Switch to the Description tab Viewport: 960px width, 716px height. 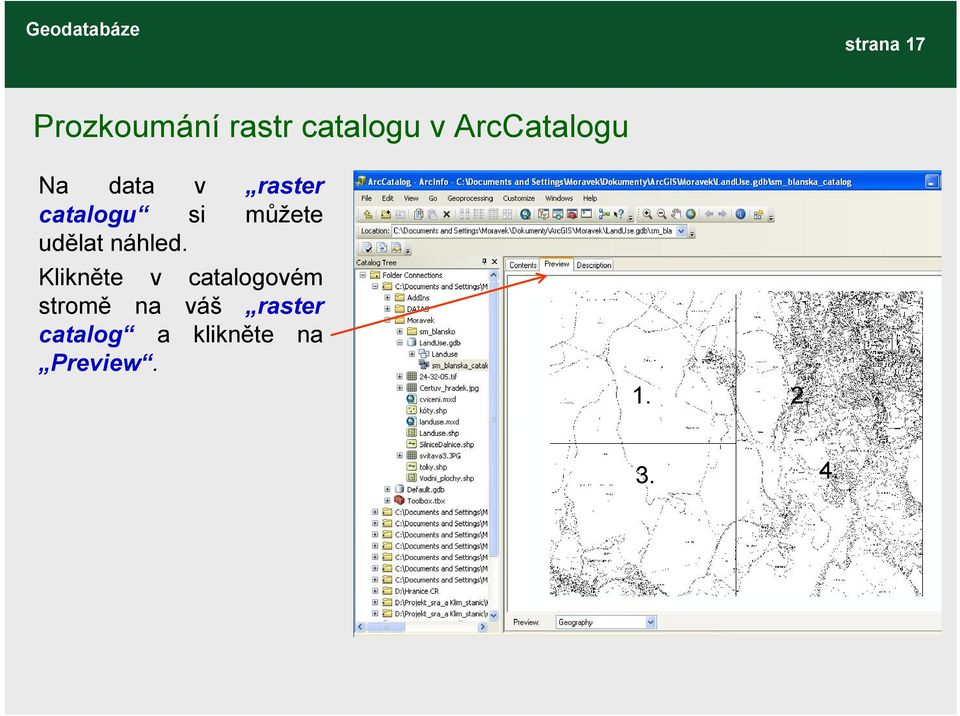[x=594, y=265]
